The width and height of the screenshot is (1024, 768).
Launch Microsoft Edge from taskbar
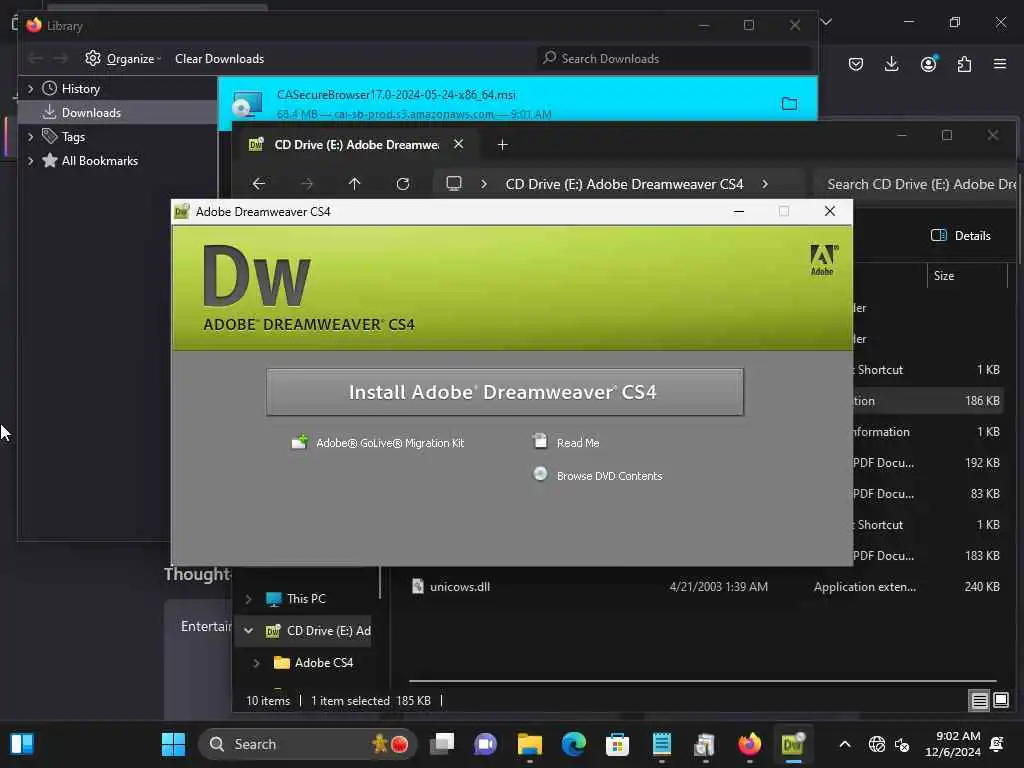click(x=573, y=744)
